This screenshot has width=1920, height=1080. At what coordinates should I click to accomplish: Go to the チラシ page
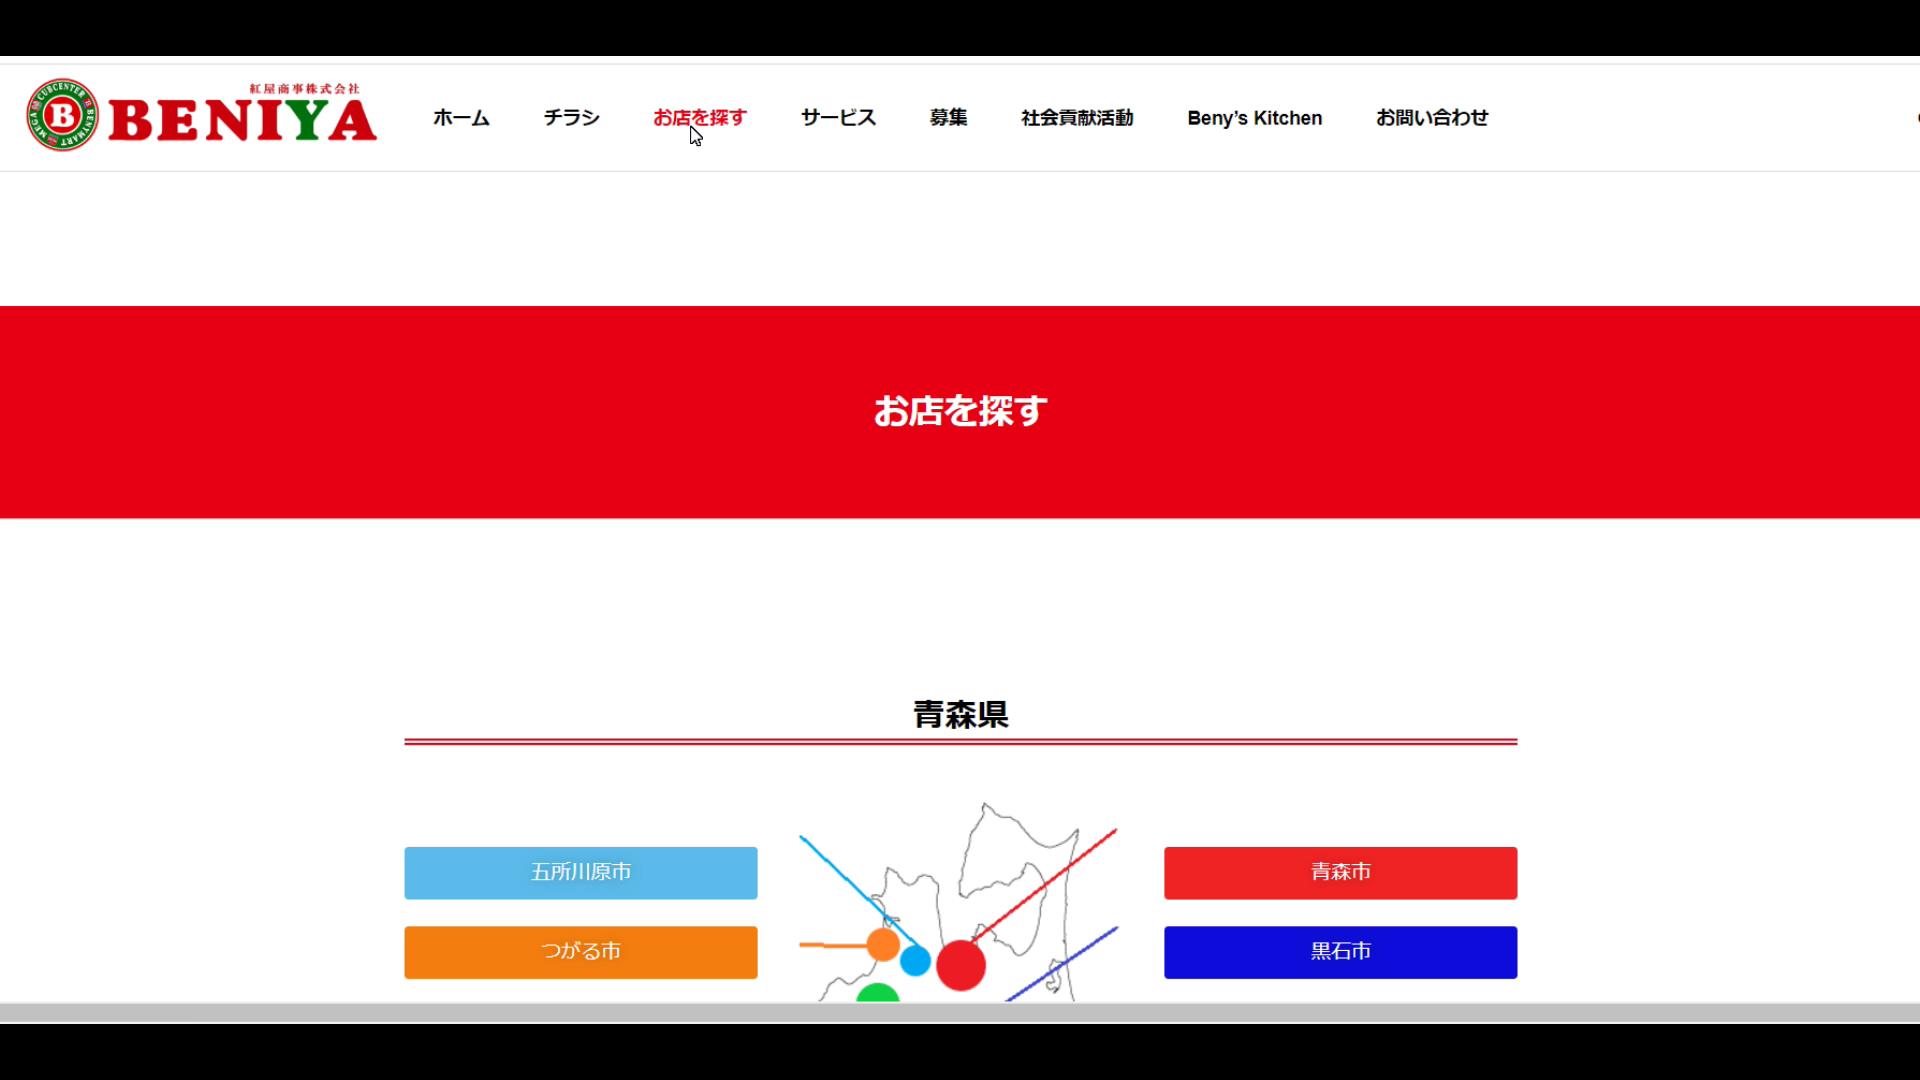point(571,118)
